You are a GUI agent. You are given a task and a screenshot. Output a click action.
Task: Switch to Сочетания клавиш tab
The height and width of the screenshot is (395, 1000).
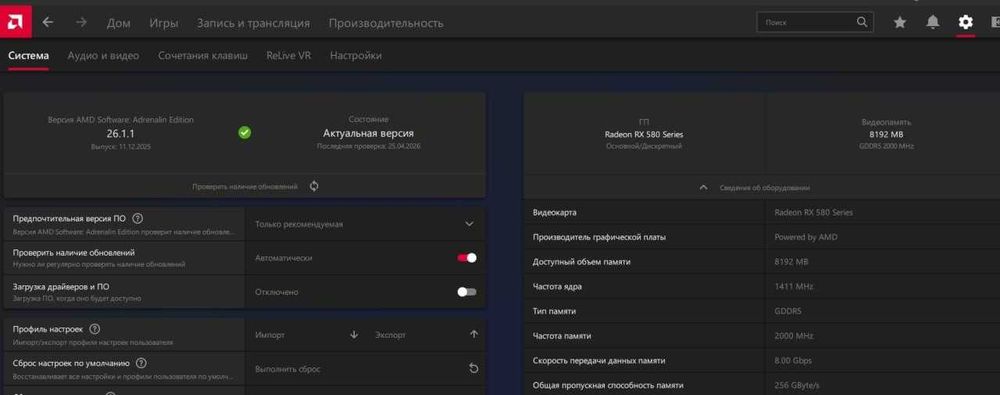203,56
